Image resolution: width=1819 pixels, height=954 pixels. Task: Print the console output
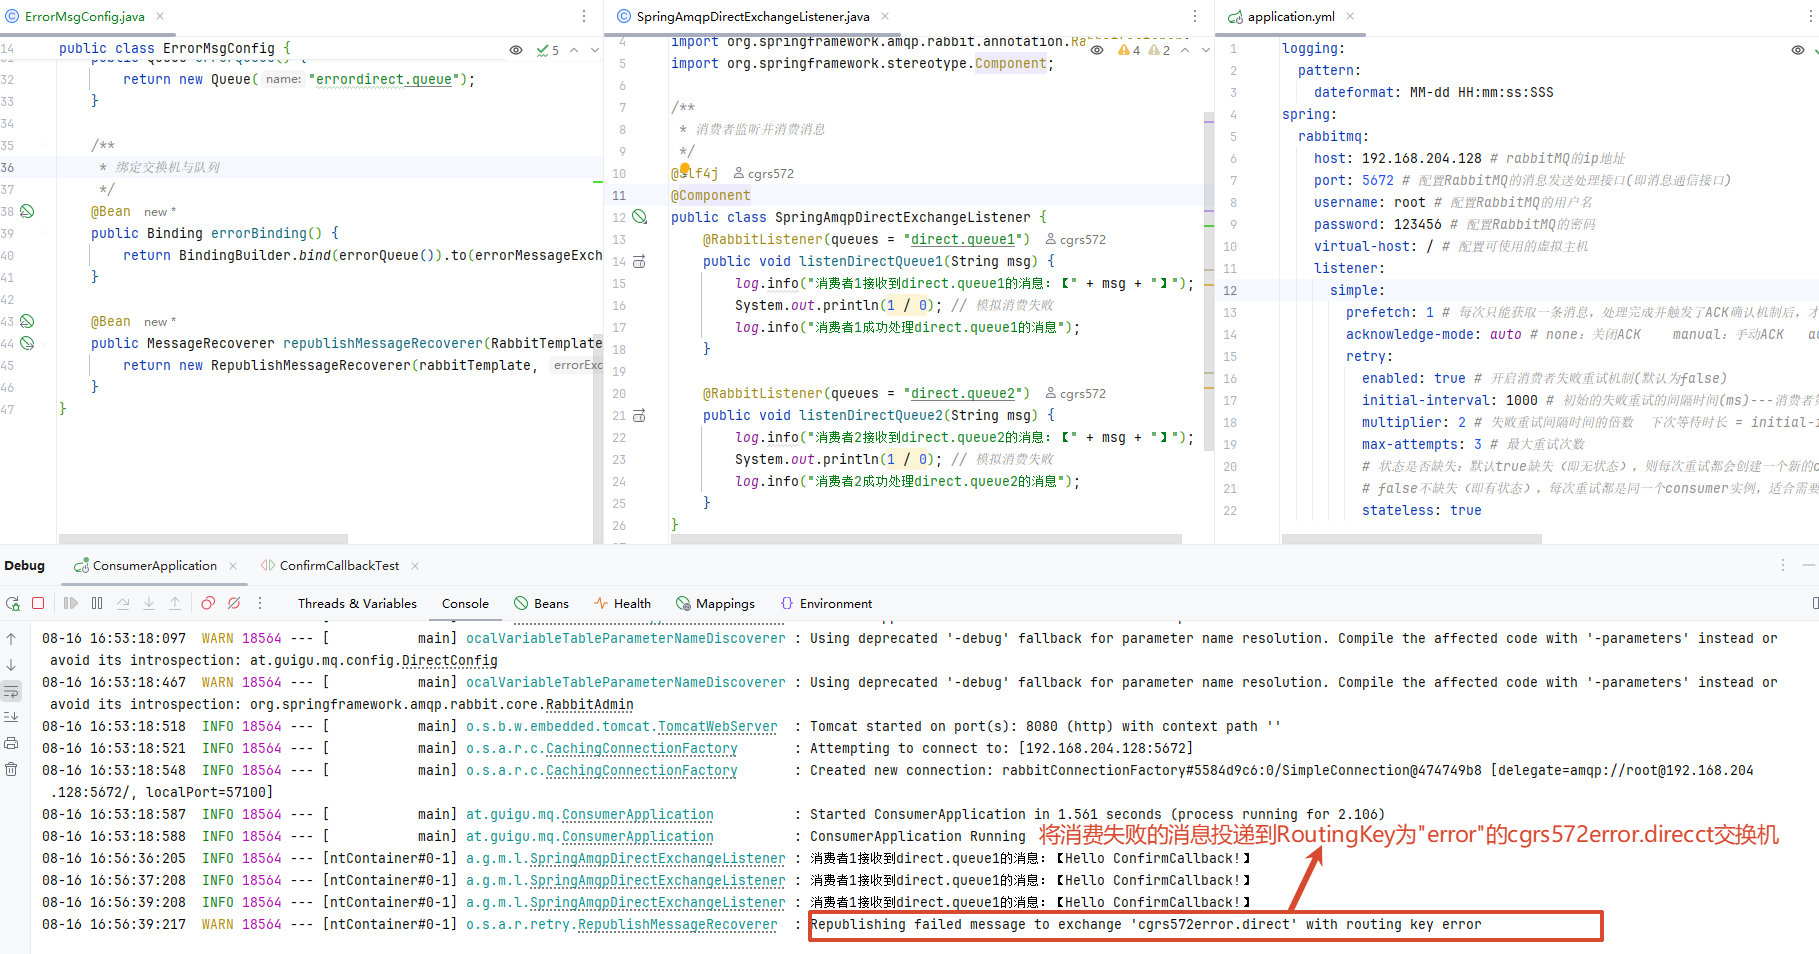(11, 743)
